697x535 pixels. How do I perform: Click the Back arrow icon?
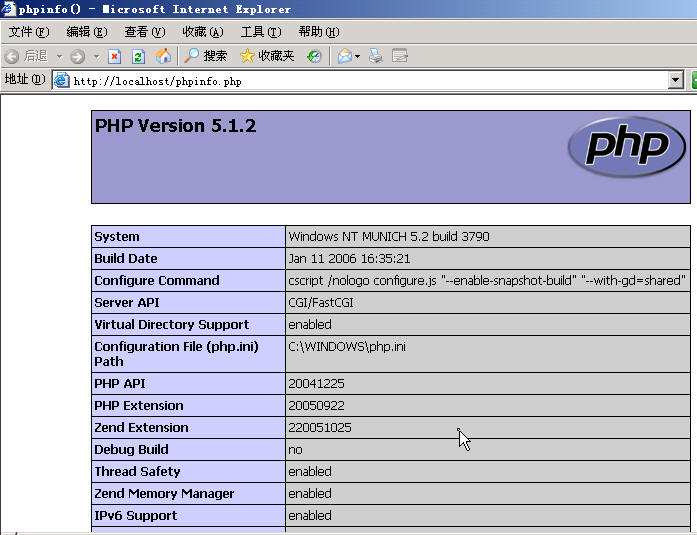pyautogui.click(x=12, y=56)
